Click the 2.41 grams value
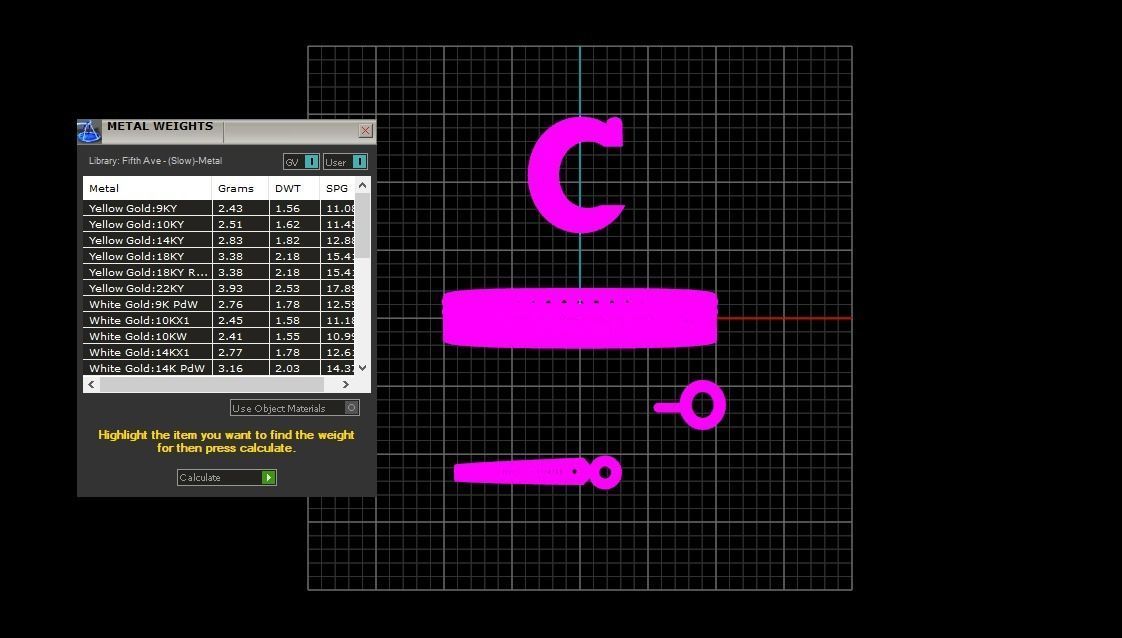The height and width of the screenshot is (638, 1122). [230, 336]
